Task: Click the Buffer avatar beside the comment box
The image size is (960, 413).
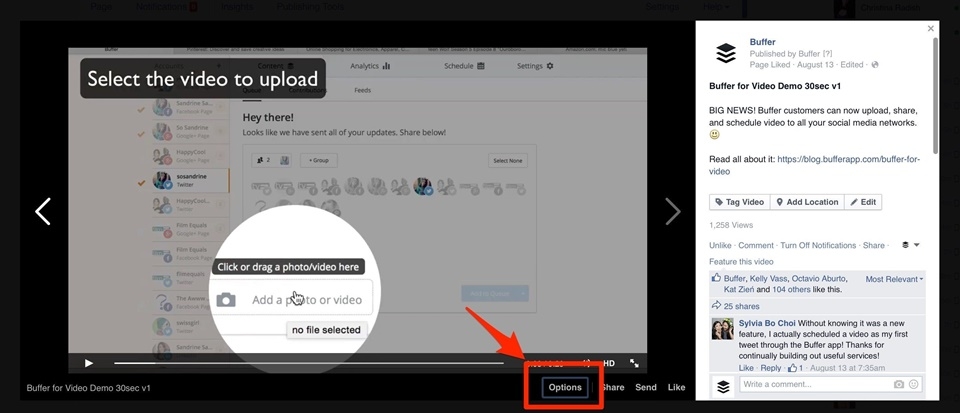Action: (x=724, y=387)
